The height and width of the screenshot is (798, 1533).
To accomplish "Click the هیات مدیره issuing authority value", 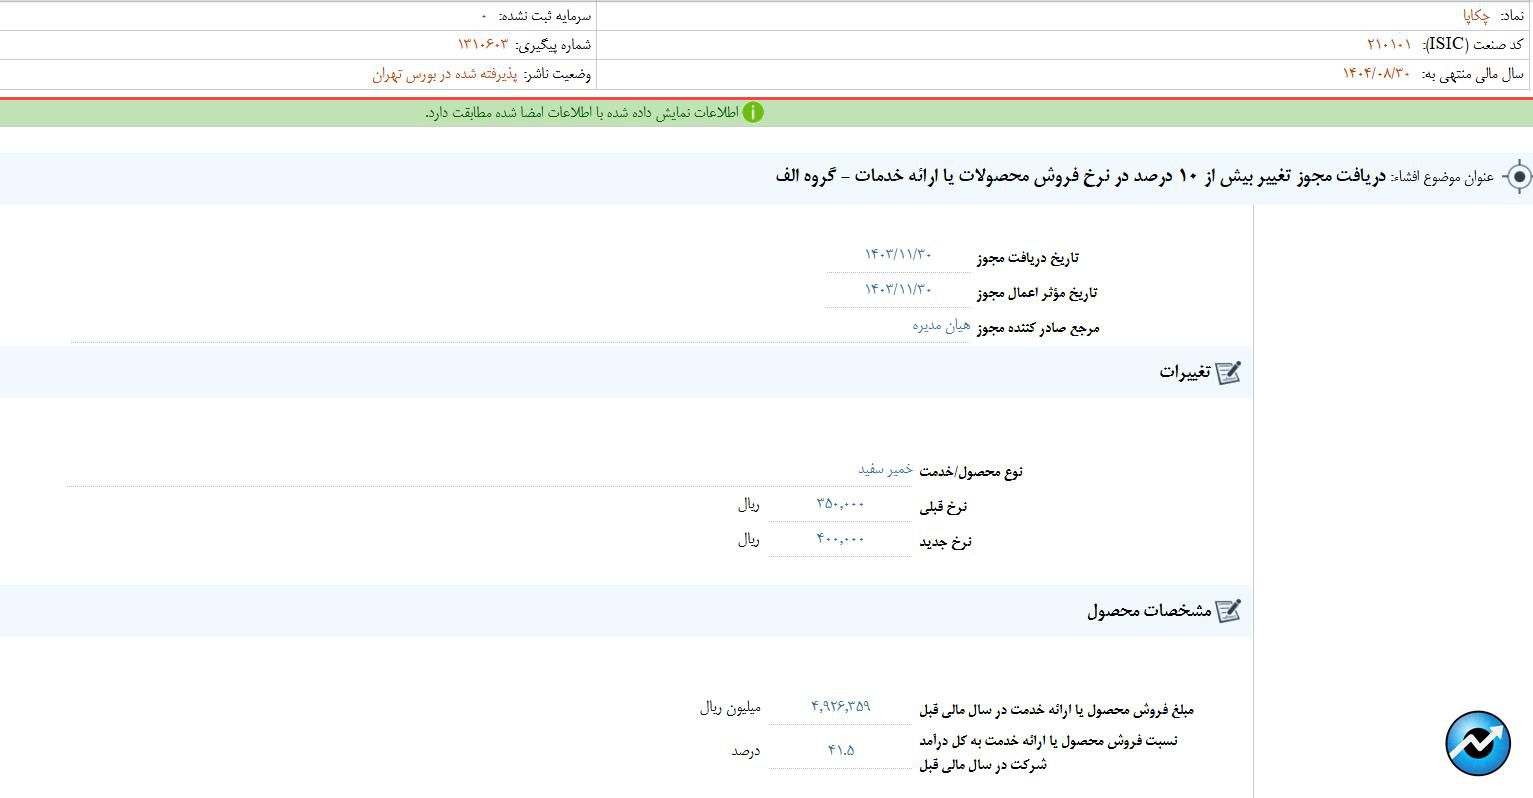I will [x=941, y=326].
